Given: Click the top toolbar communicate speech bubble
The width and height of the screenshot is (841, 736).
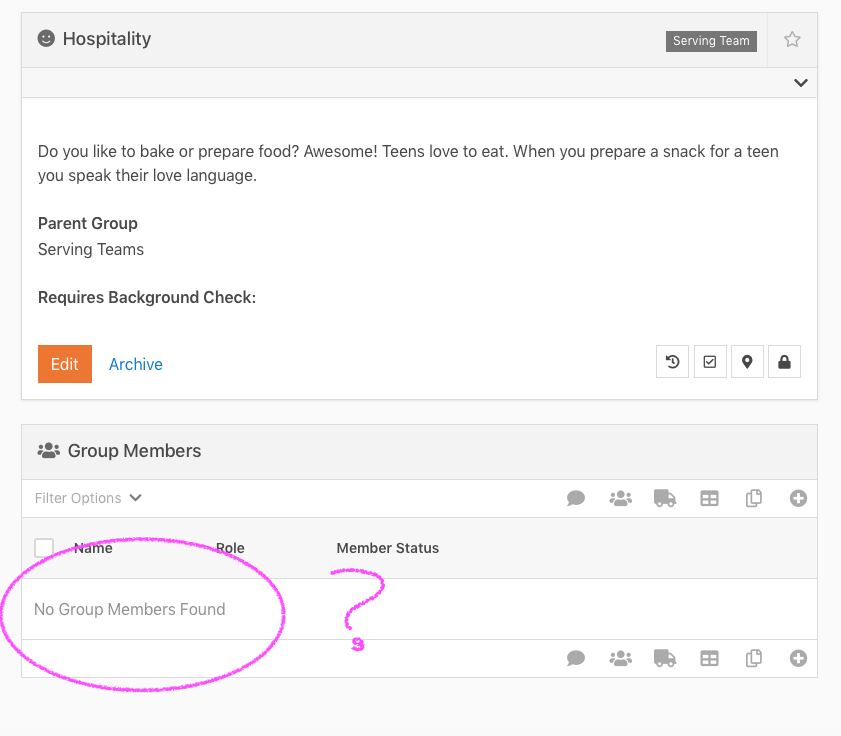Looking at the screenshot, I should (x=576, y=498).
